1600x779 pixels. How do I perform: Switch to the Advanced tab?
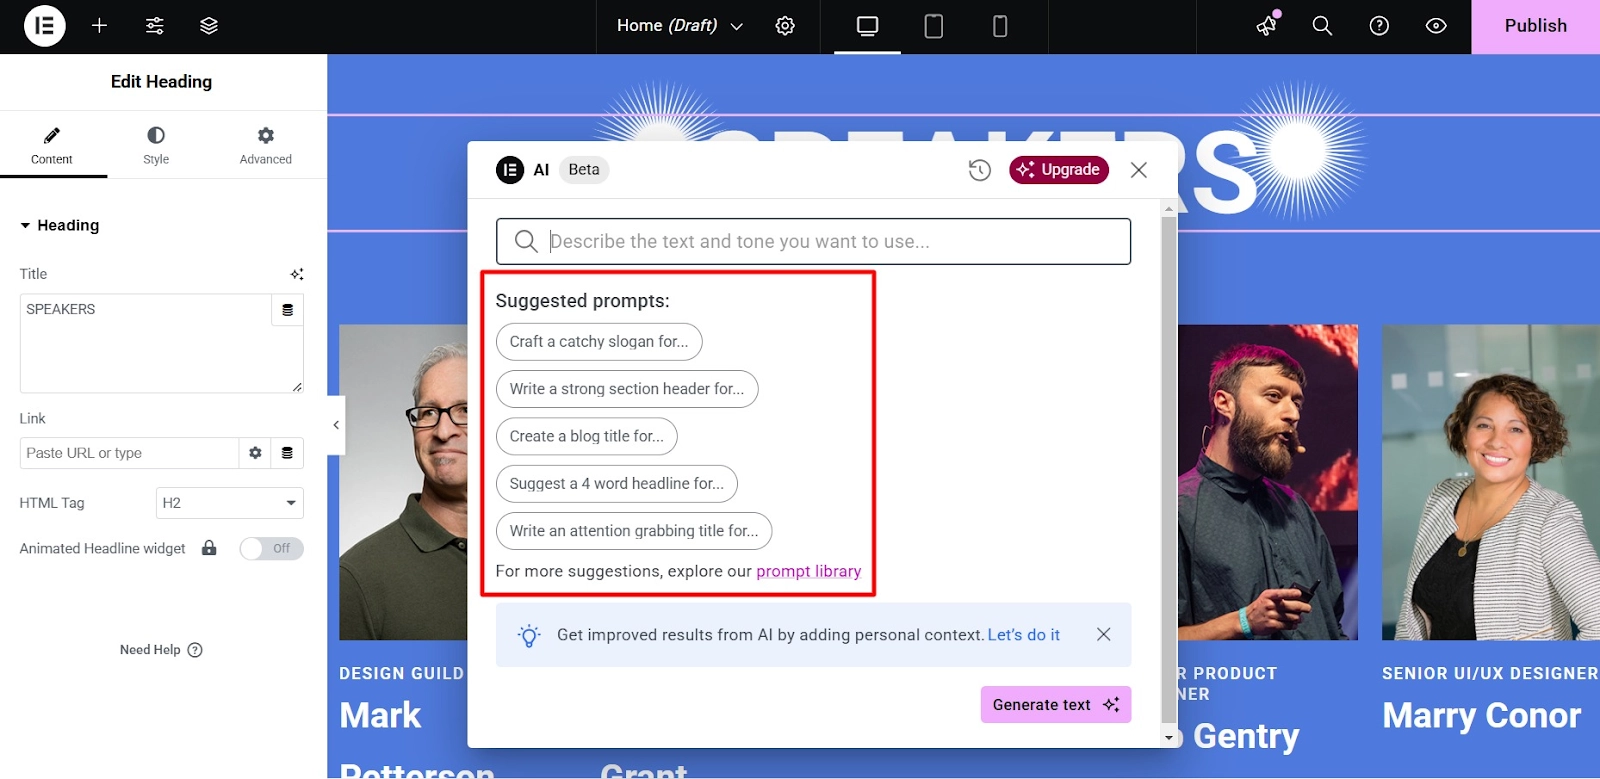coord(266,146)
